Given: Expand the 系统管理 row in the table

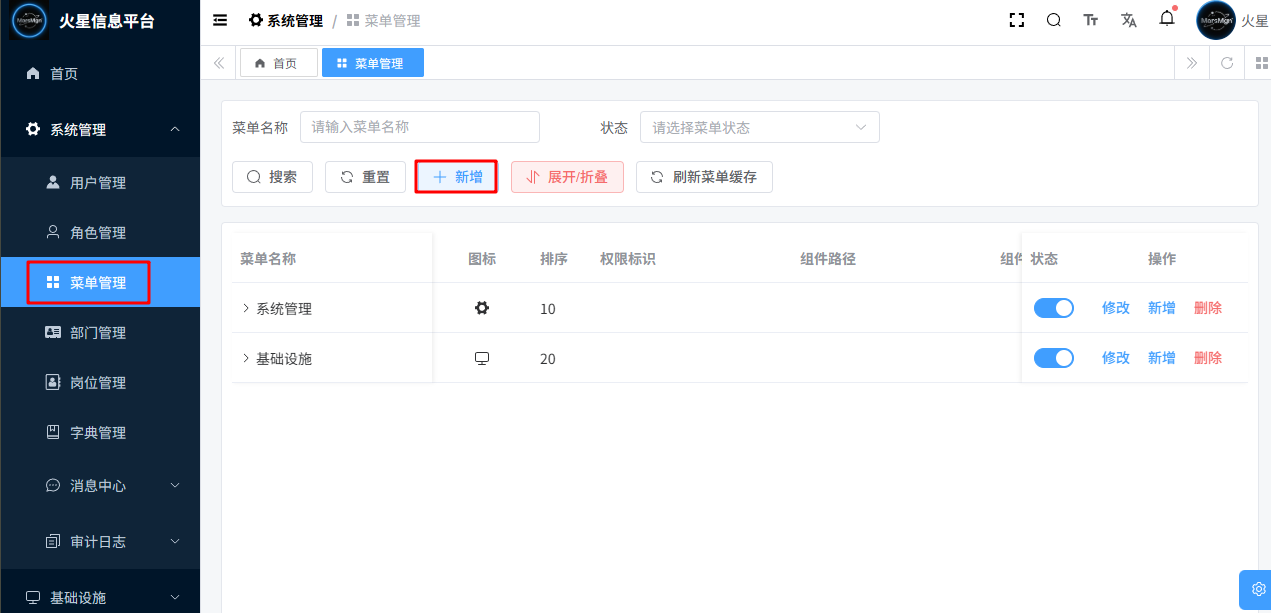Looking at the screenshot, I should tap(246, 308).
